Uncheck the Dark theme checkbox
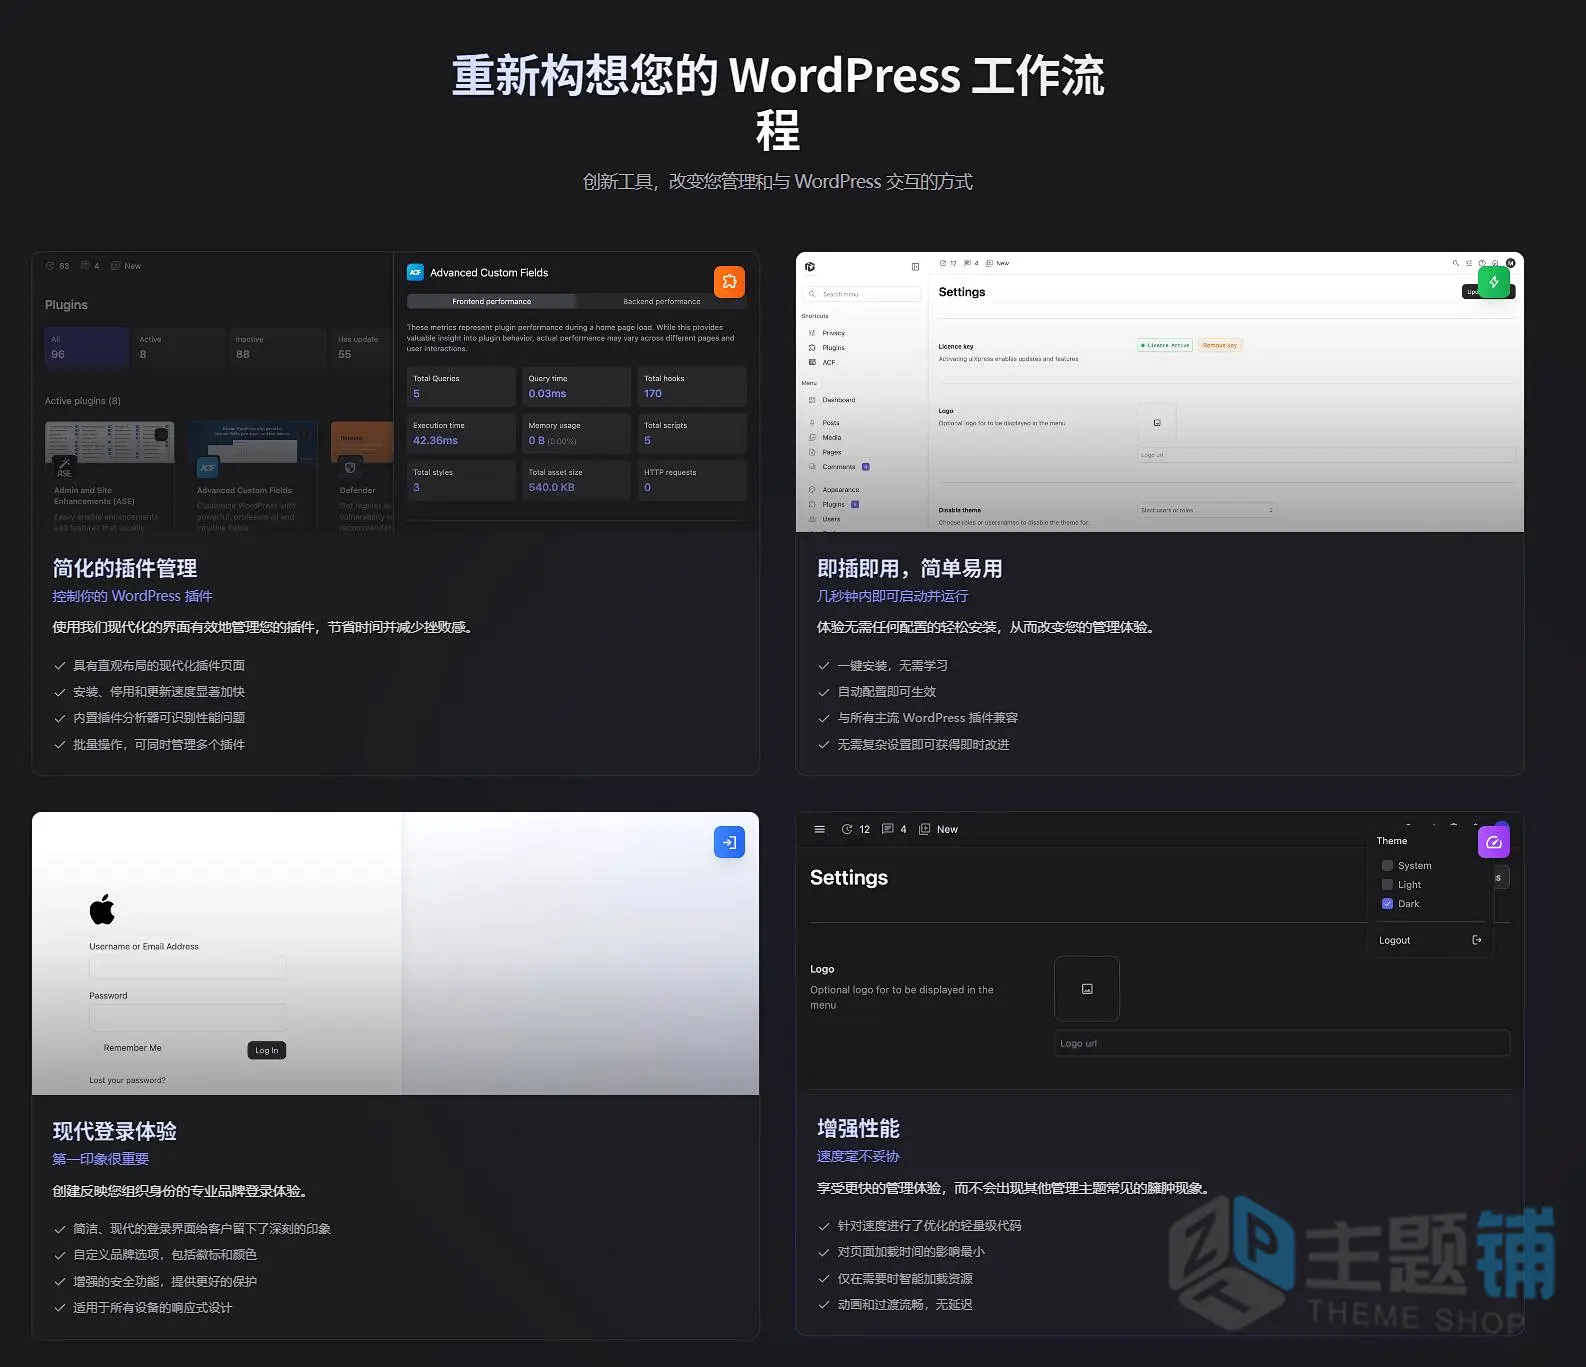This screenshot has height=1367, width=1586. click(1387, 904)
